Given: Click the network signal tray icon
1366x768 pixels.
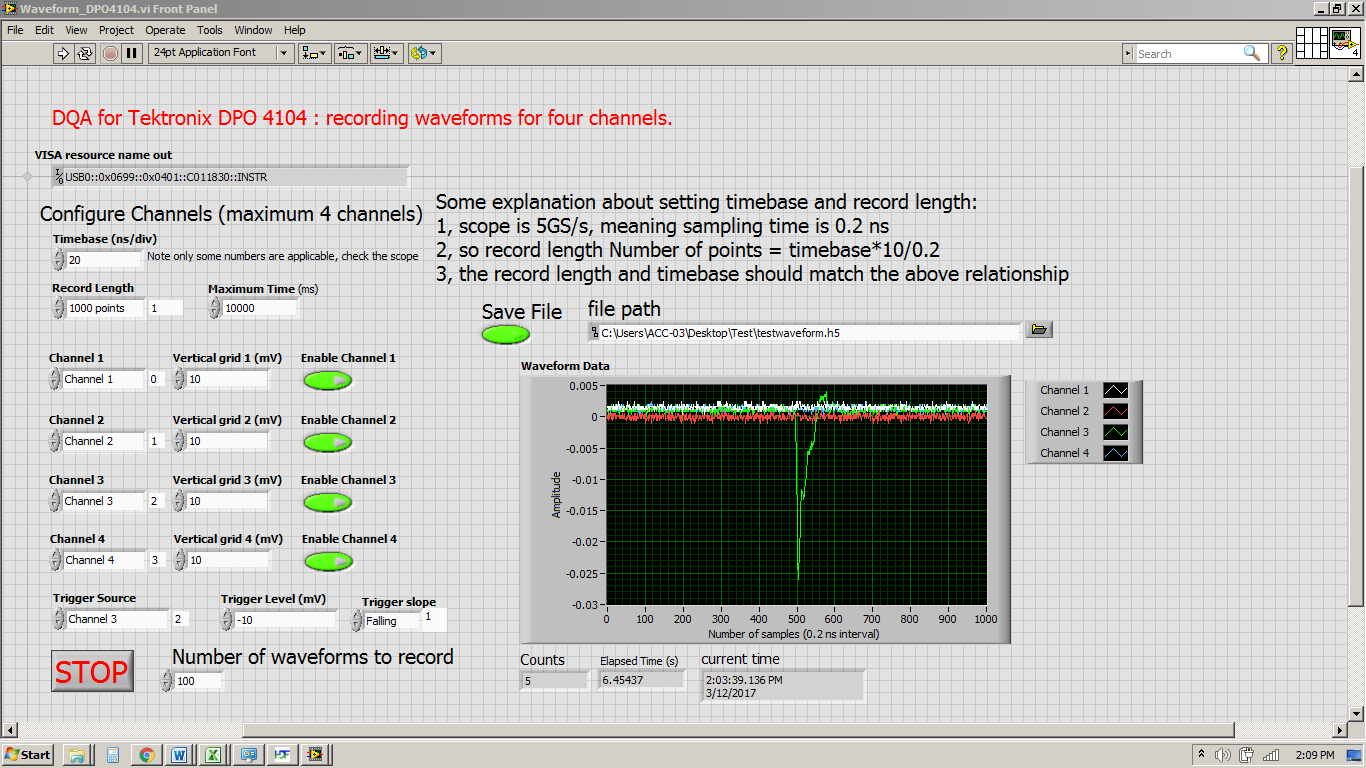Looking at the screenshot, I should [x=1271, y=755].
